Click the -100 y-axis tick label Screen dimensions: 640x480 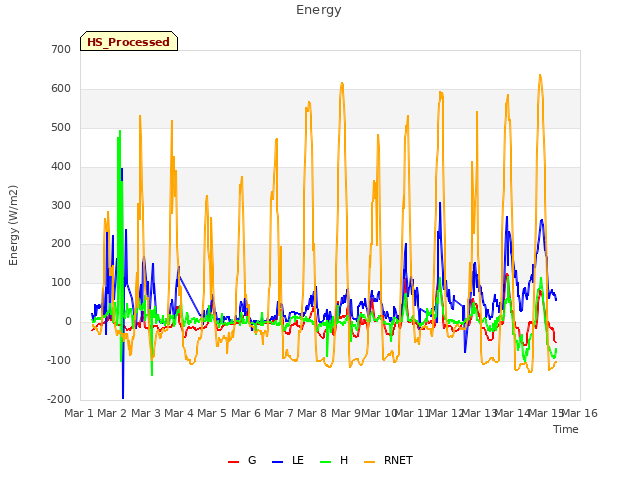(x=59, y=360)
